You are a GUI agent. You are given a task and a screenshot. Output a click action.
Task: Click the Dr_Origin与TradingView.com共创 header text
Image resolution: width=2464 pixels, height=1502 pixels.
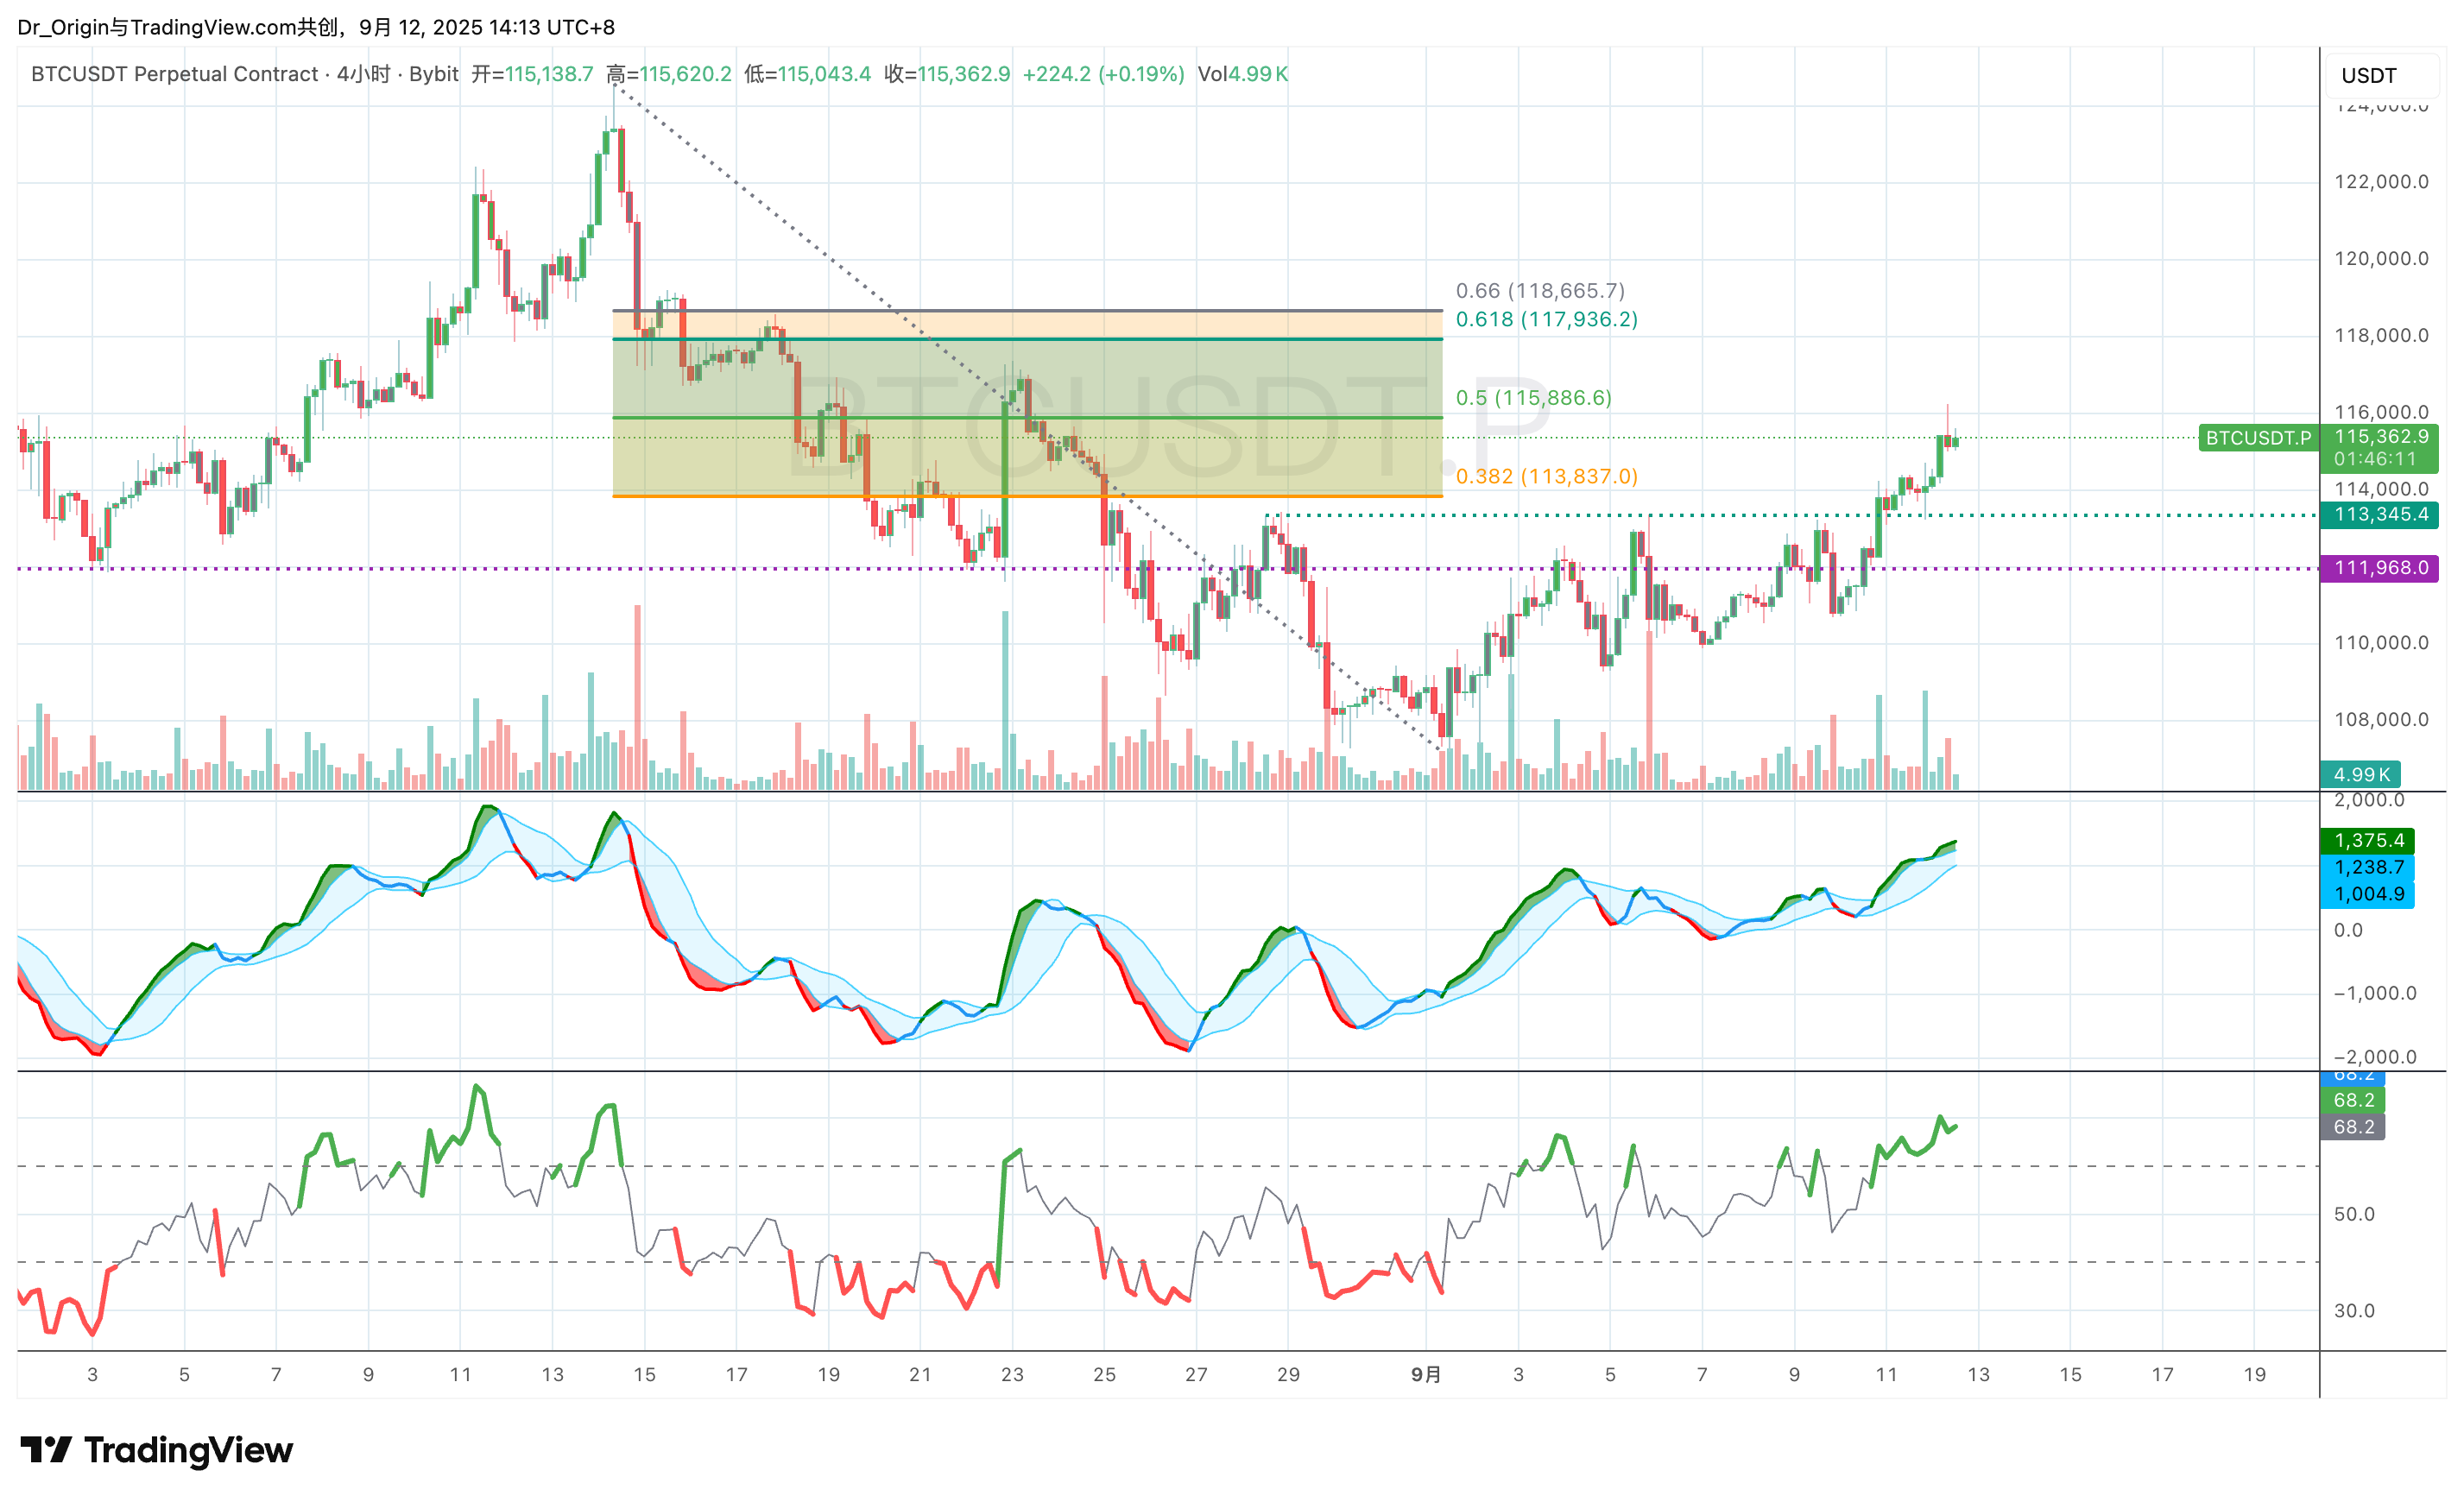coord(178,27)
